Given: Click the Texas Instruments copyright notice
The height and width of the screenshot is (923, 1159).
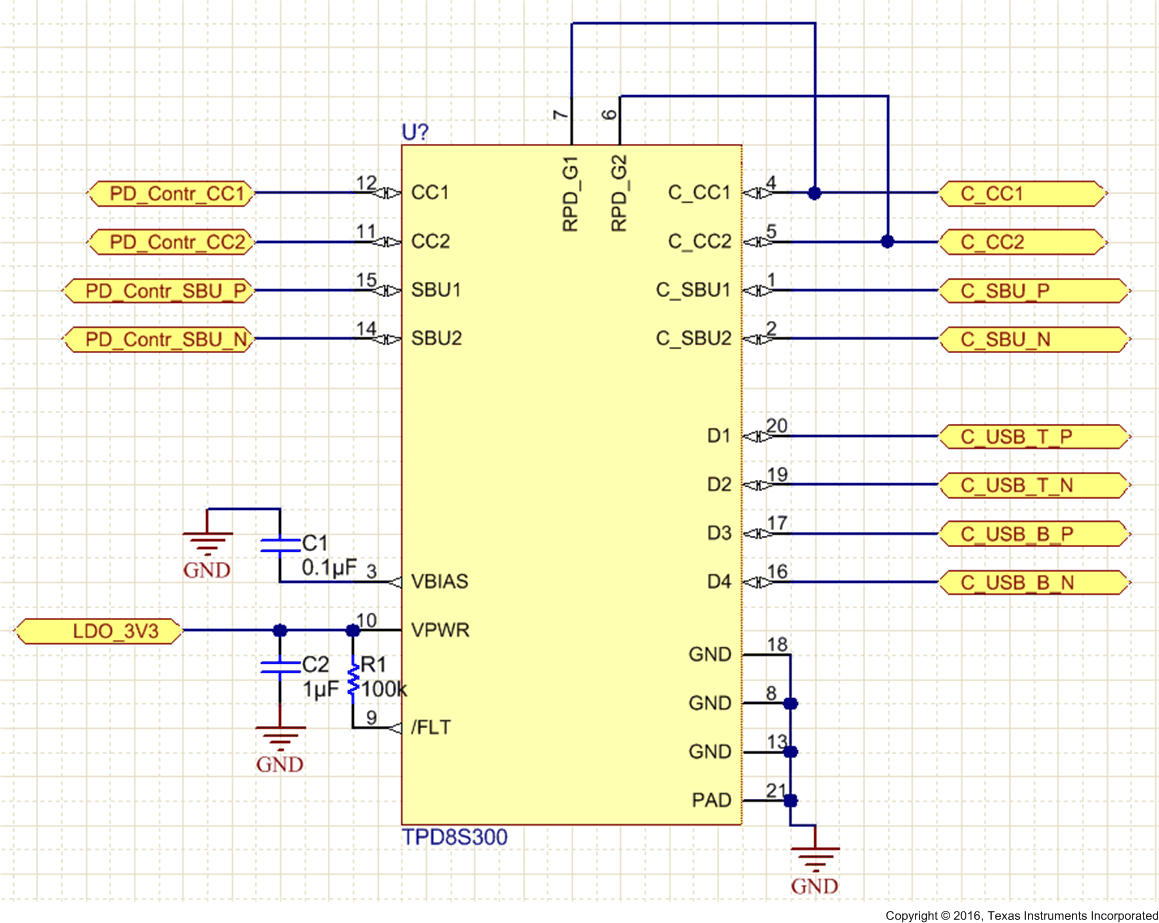Looking at the screenshot, I should coord(1018,914).
